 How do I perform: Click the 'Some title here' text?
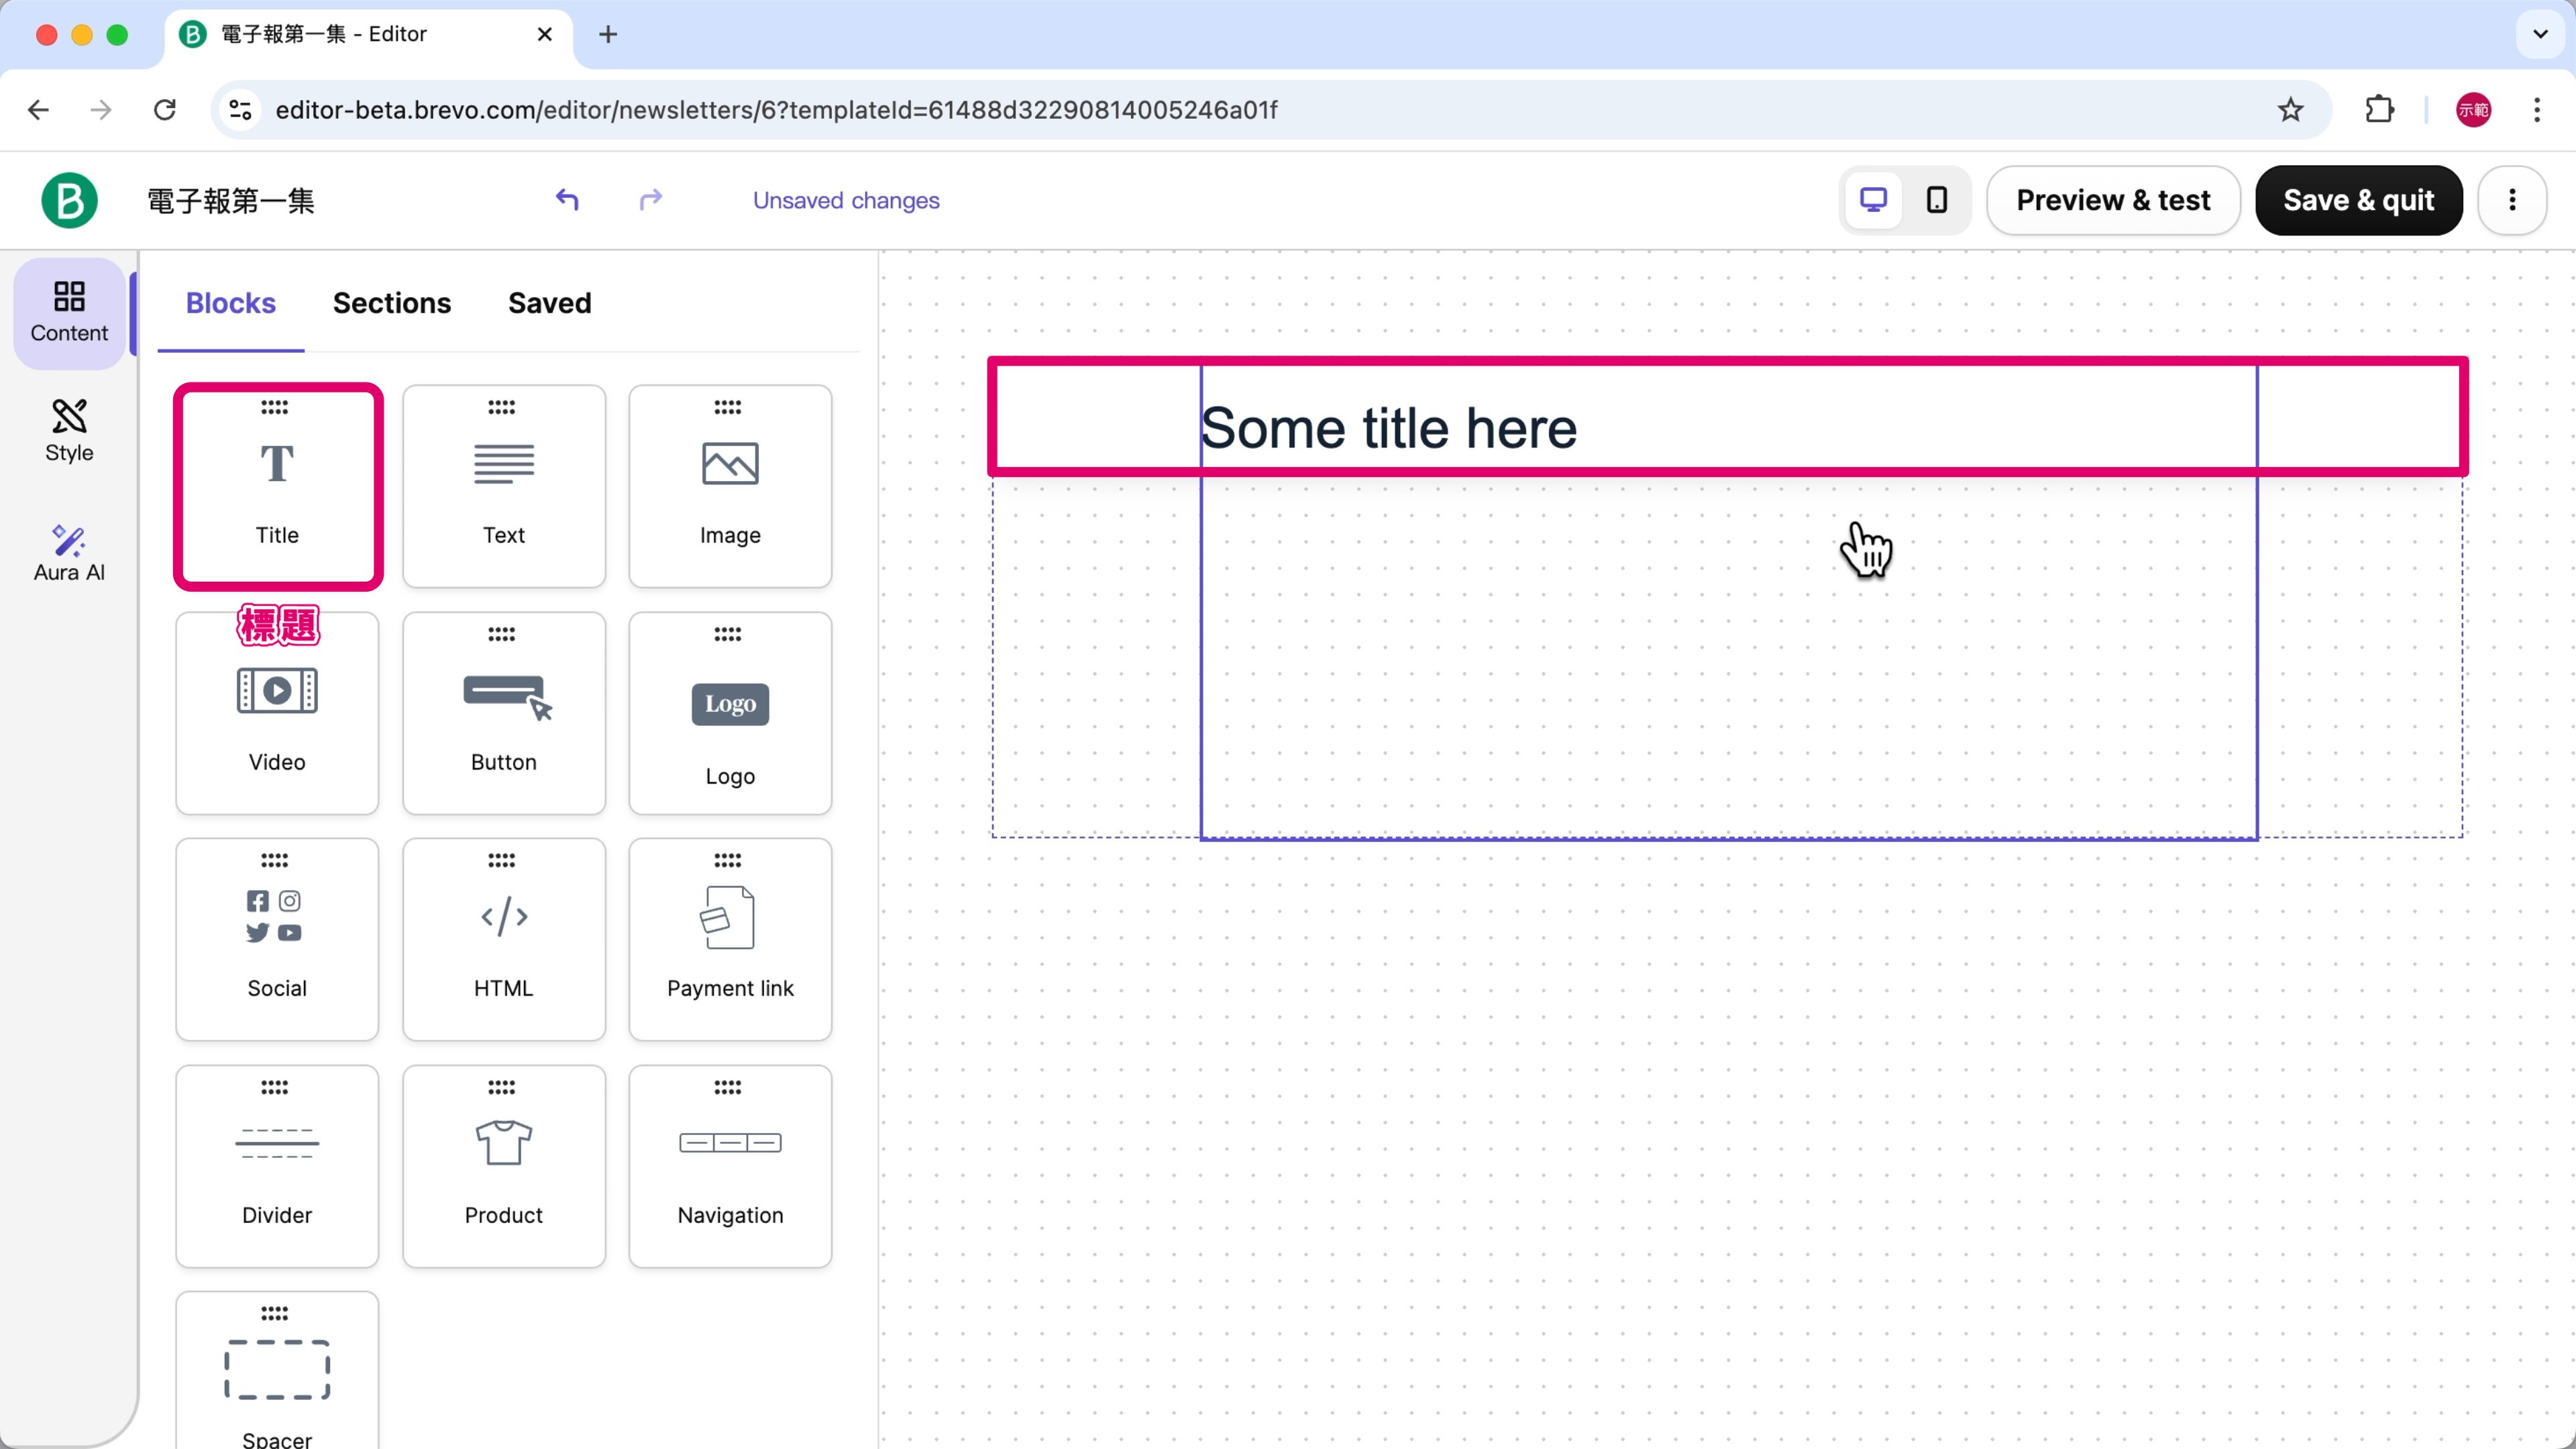pyautogui.click(x=1388, y=428)
